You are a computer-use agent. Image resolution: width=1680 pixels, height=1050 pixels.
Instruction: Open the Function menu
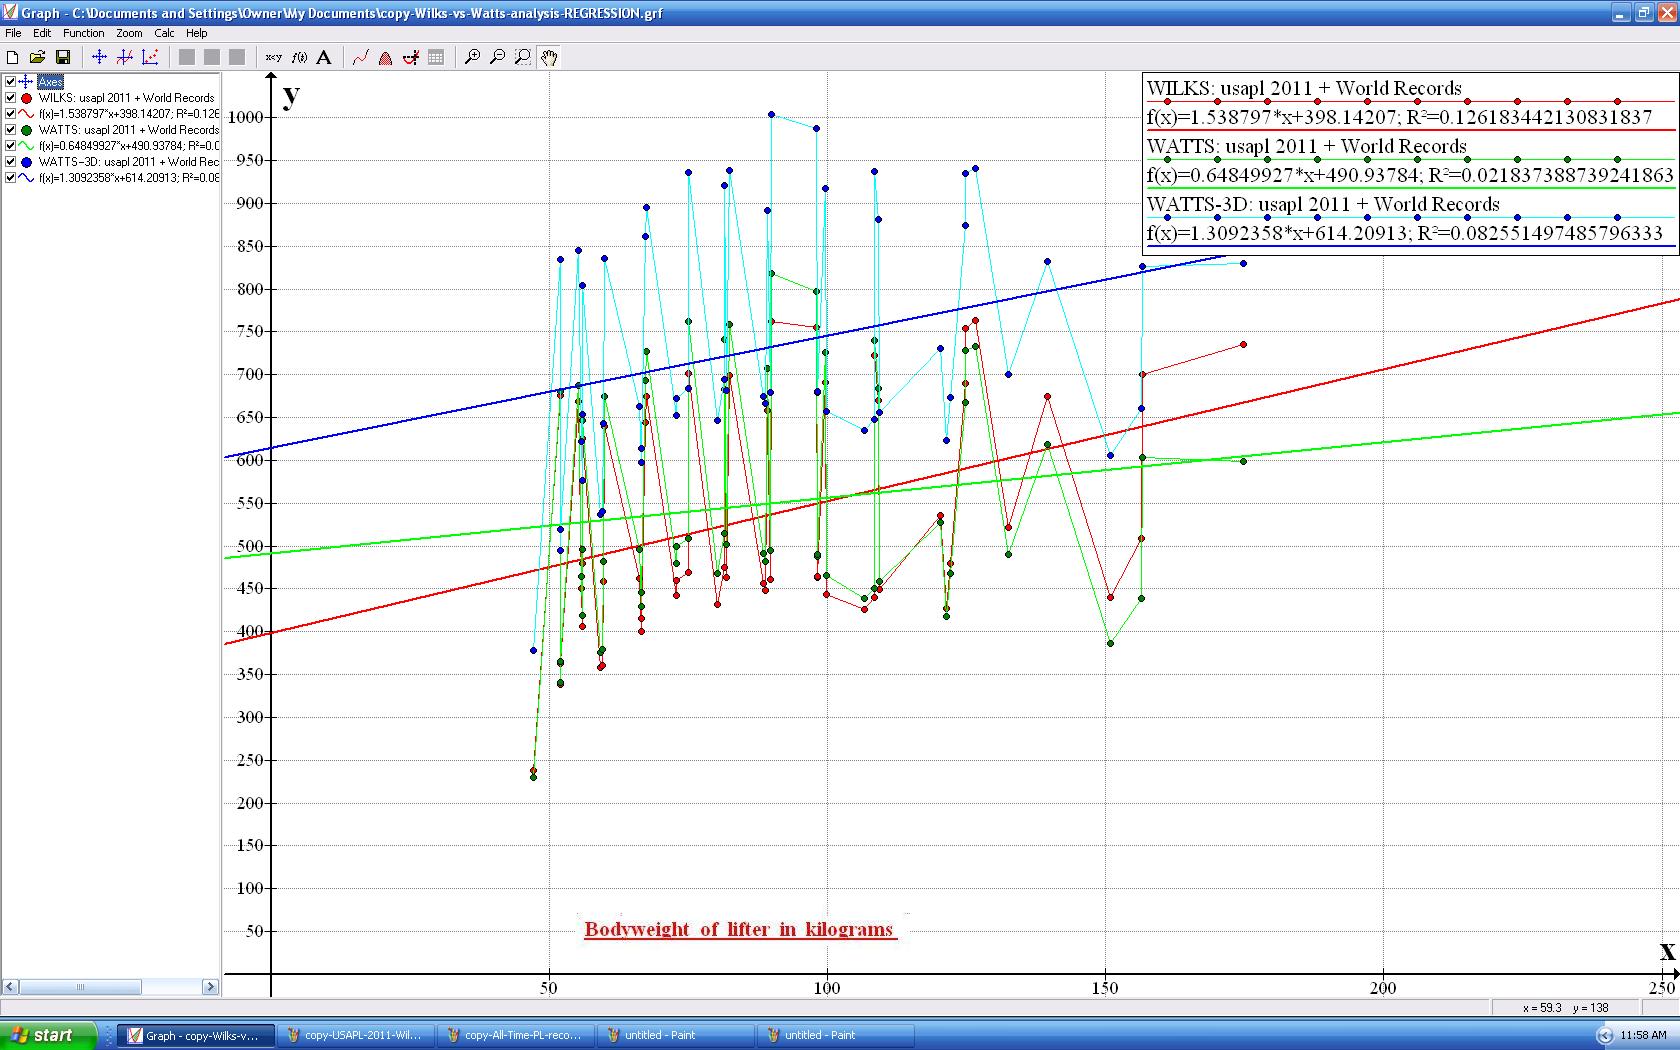coord(84,33)
